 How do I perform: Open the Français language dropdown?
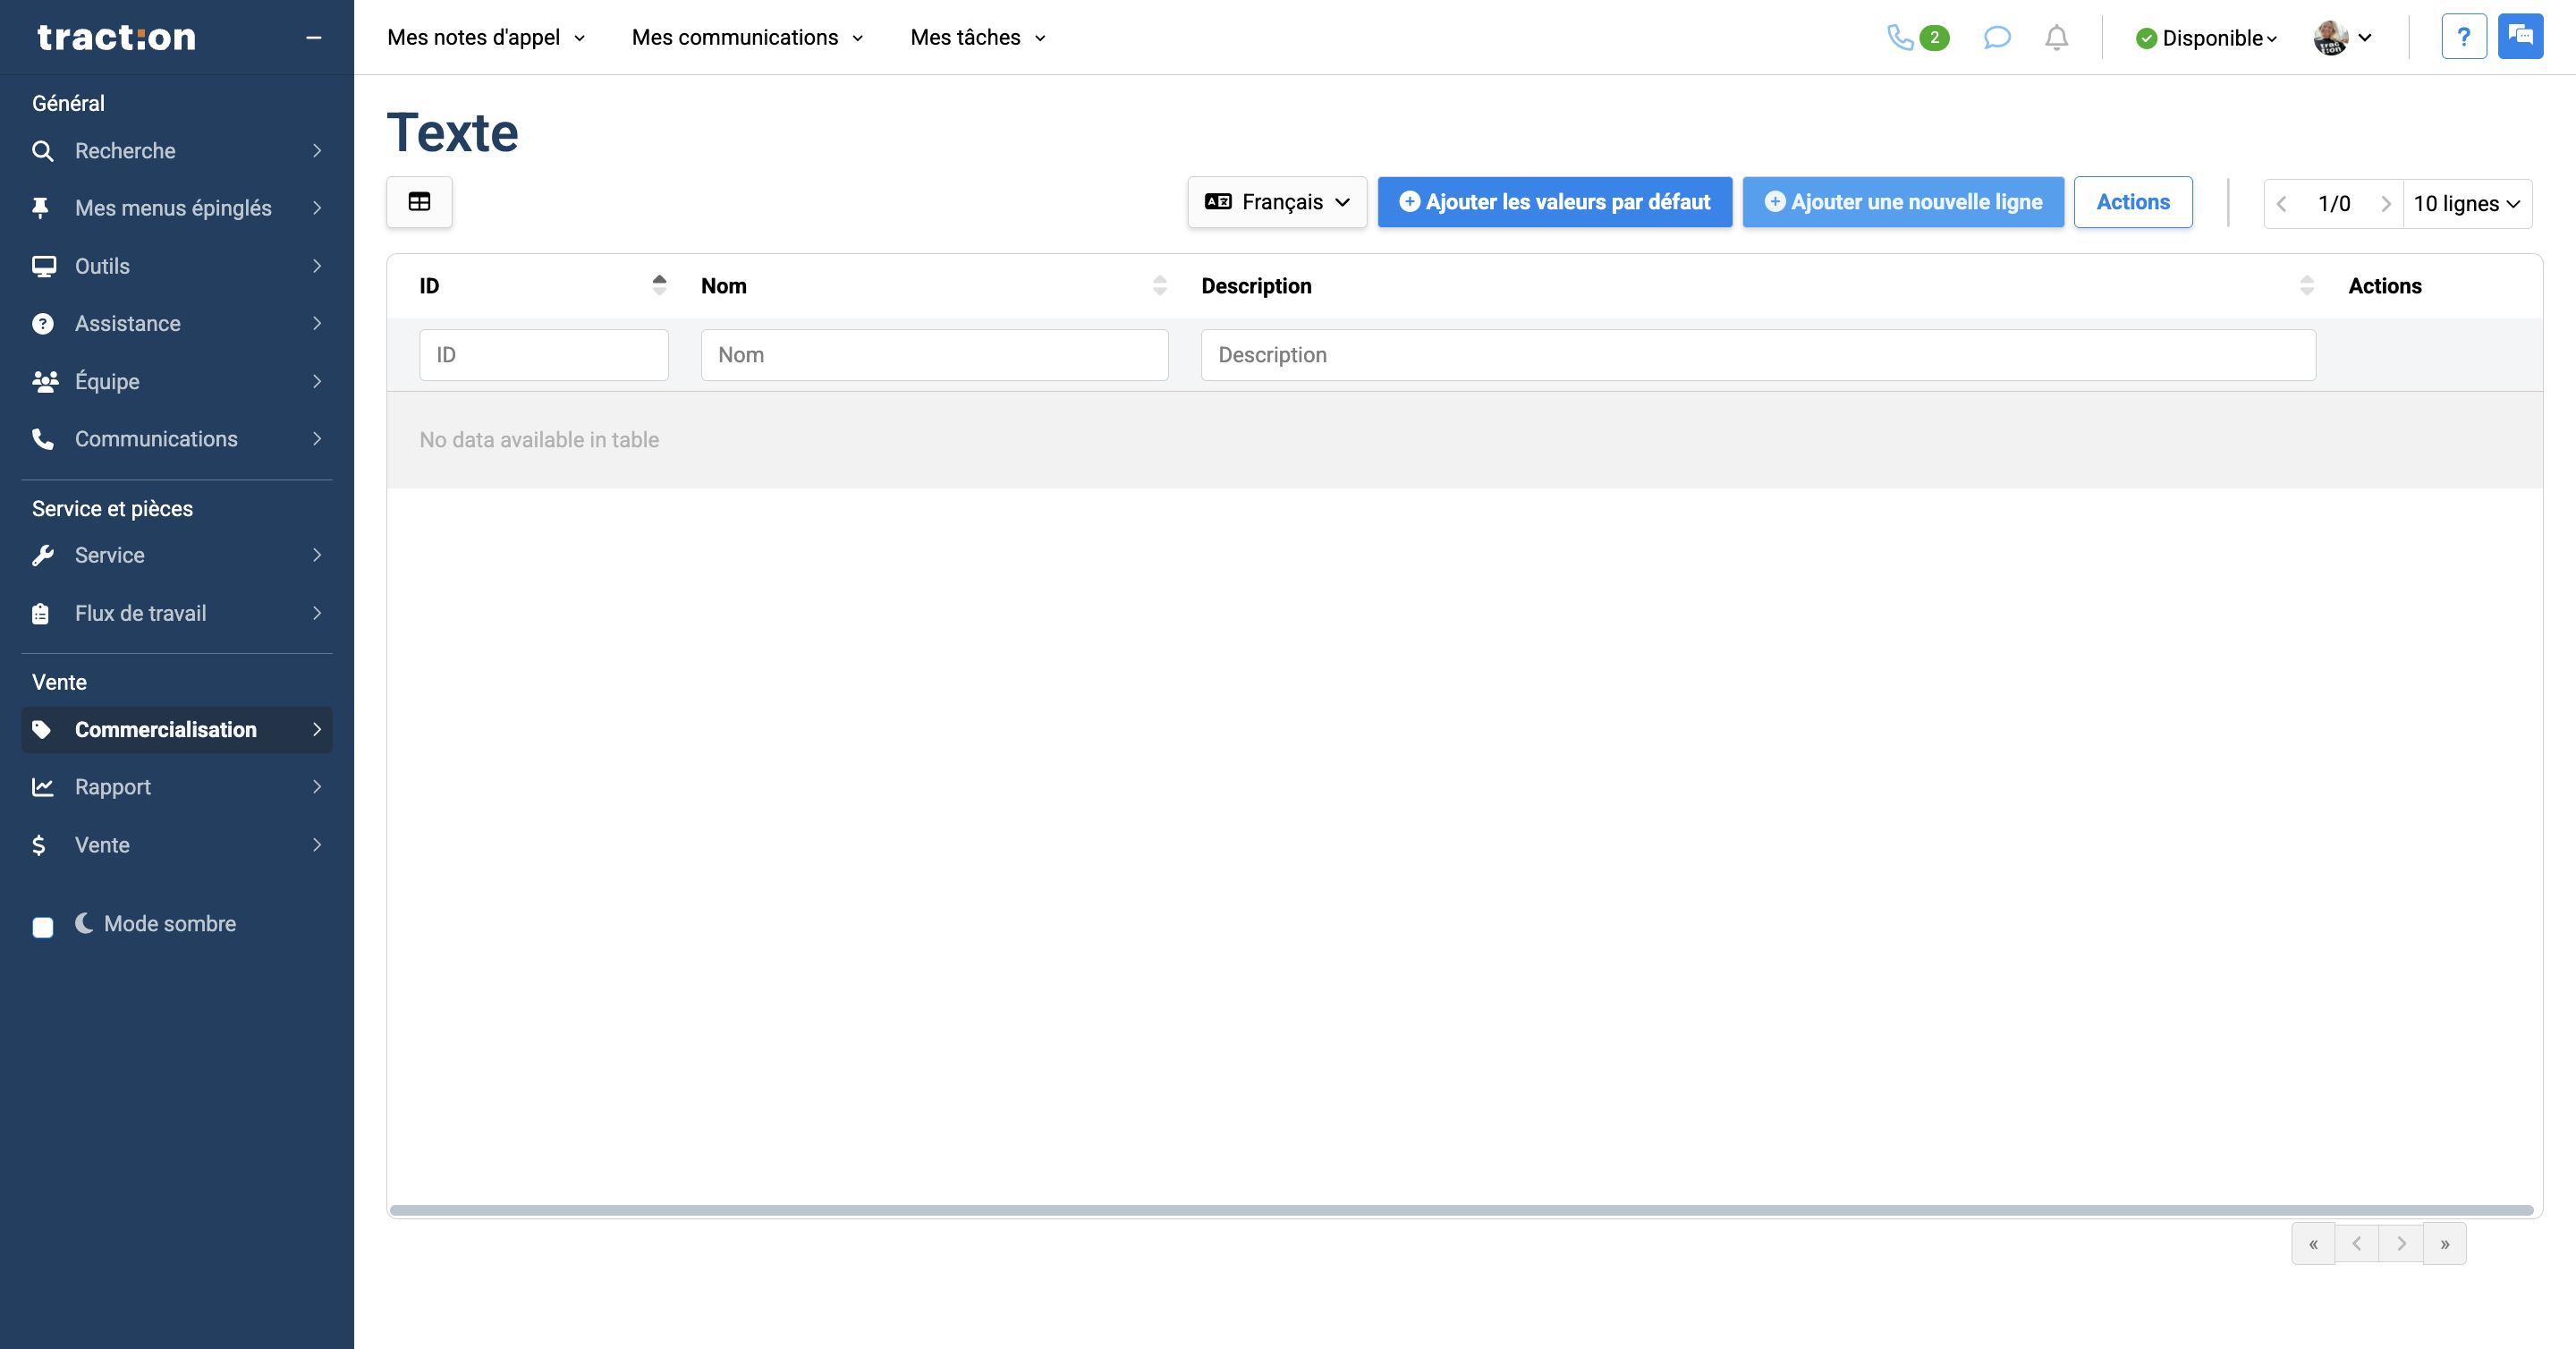click(1277, 201)
